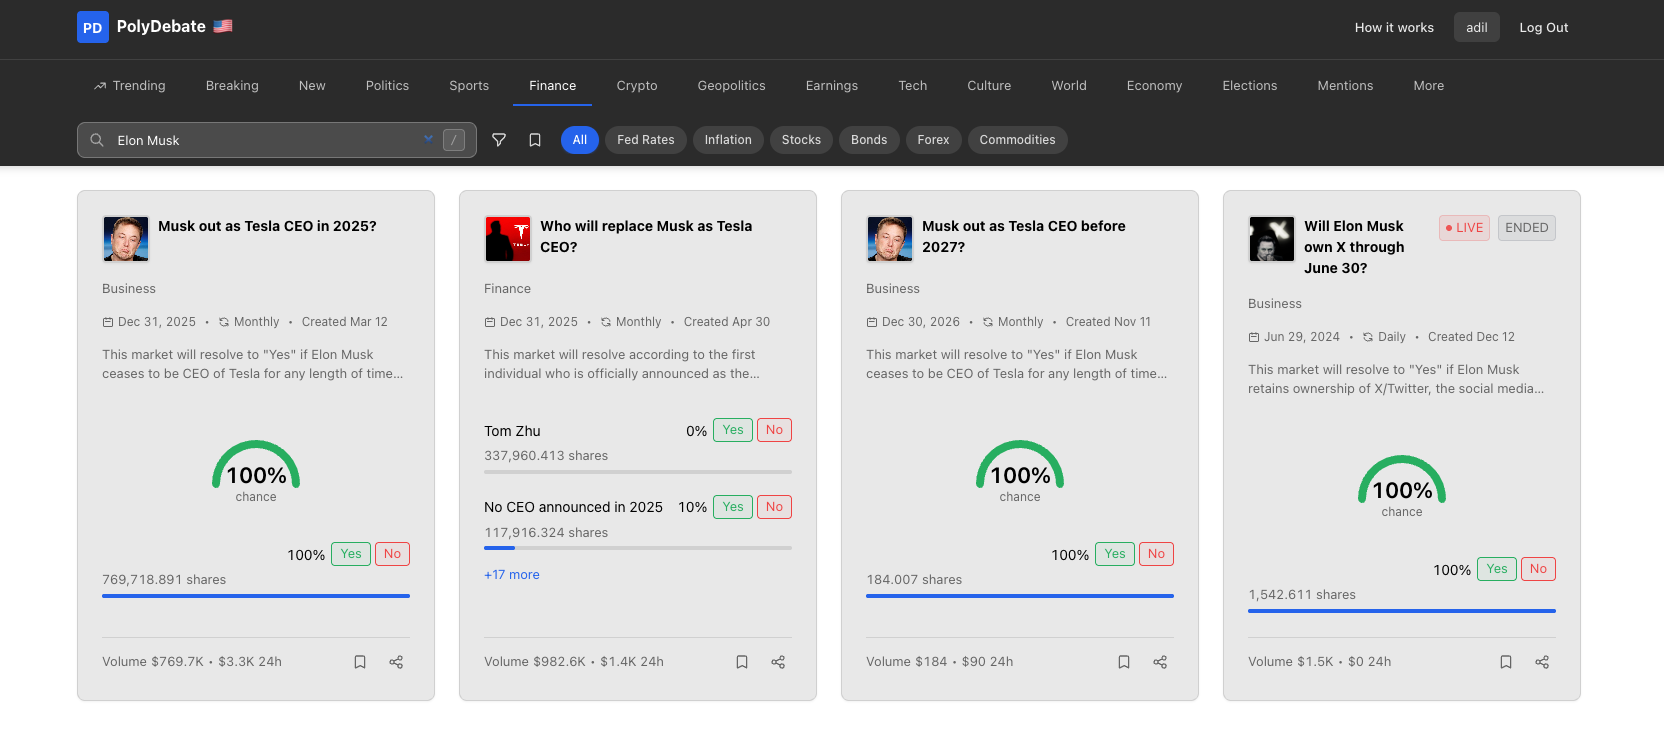This screenshot has height=732, width=1664.
Task: Open the Geopolitics tab
Action: [x=731, y=86]
